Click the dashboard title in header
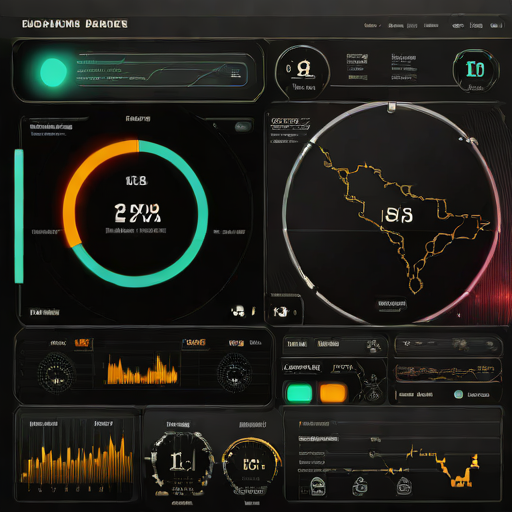This screenshot has width=512, height=512. click(x=75, y=24)
